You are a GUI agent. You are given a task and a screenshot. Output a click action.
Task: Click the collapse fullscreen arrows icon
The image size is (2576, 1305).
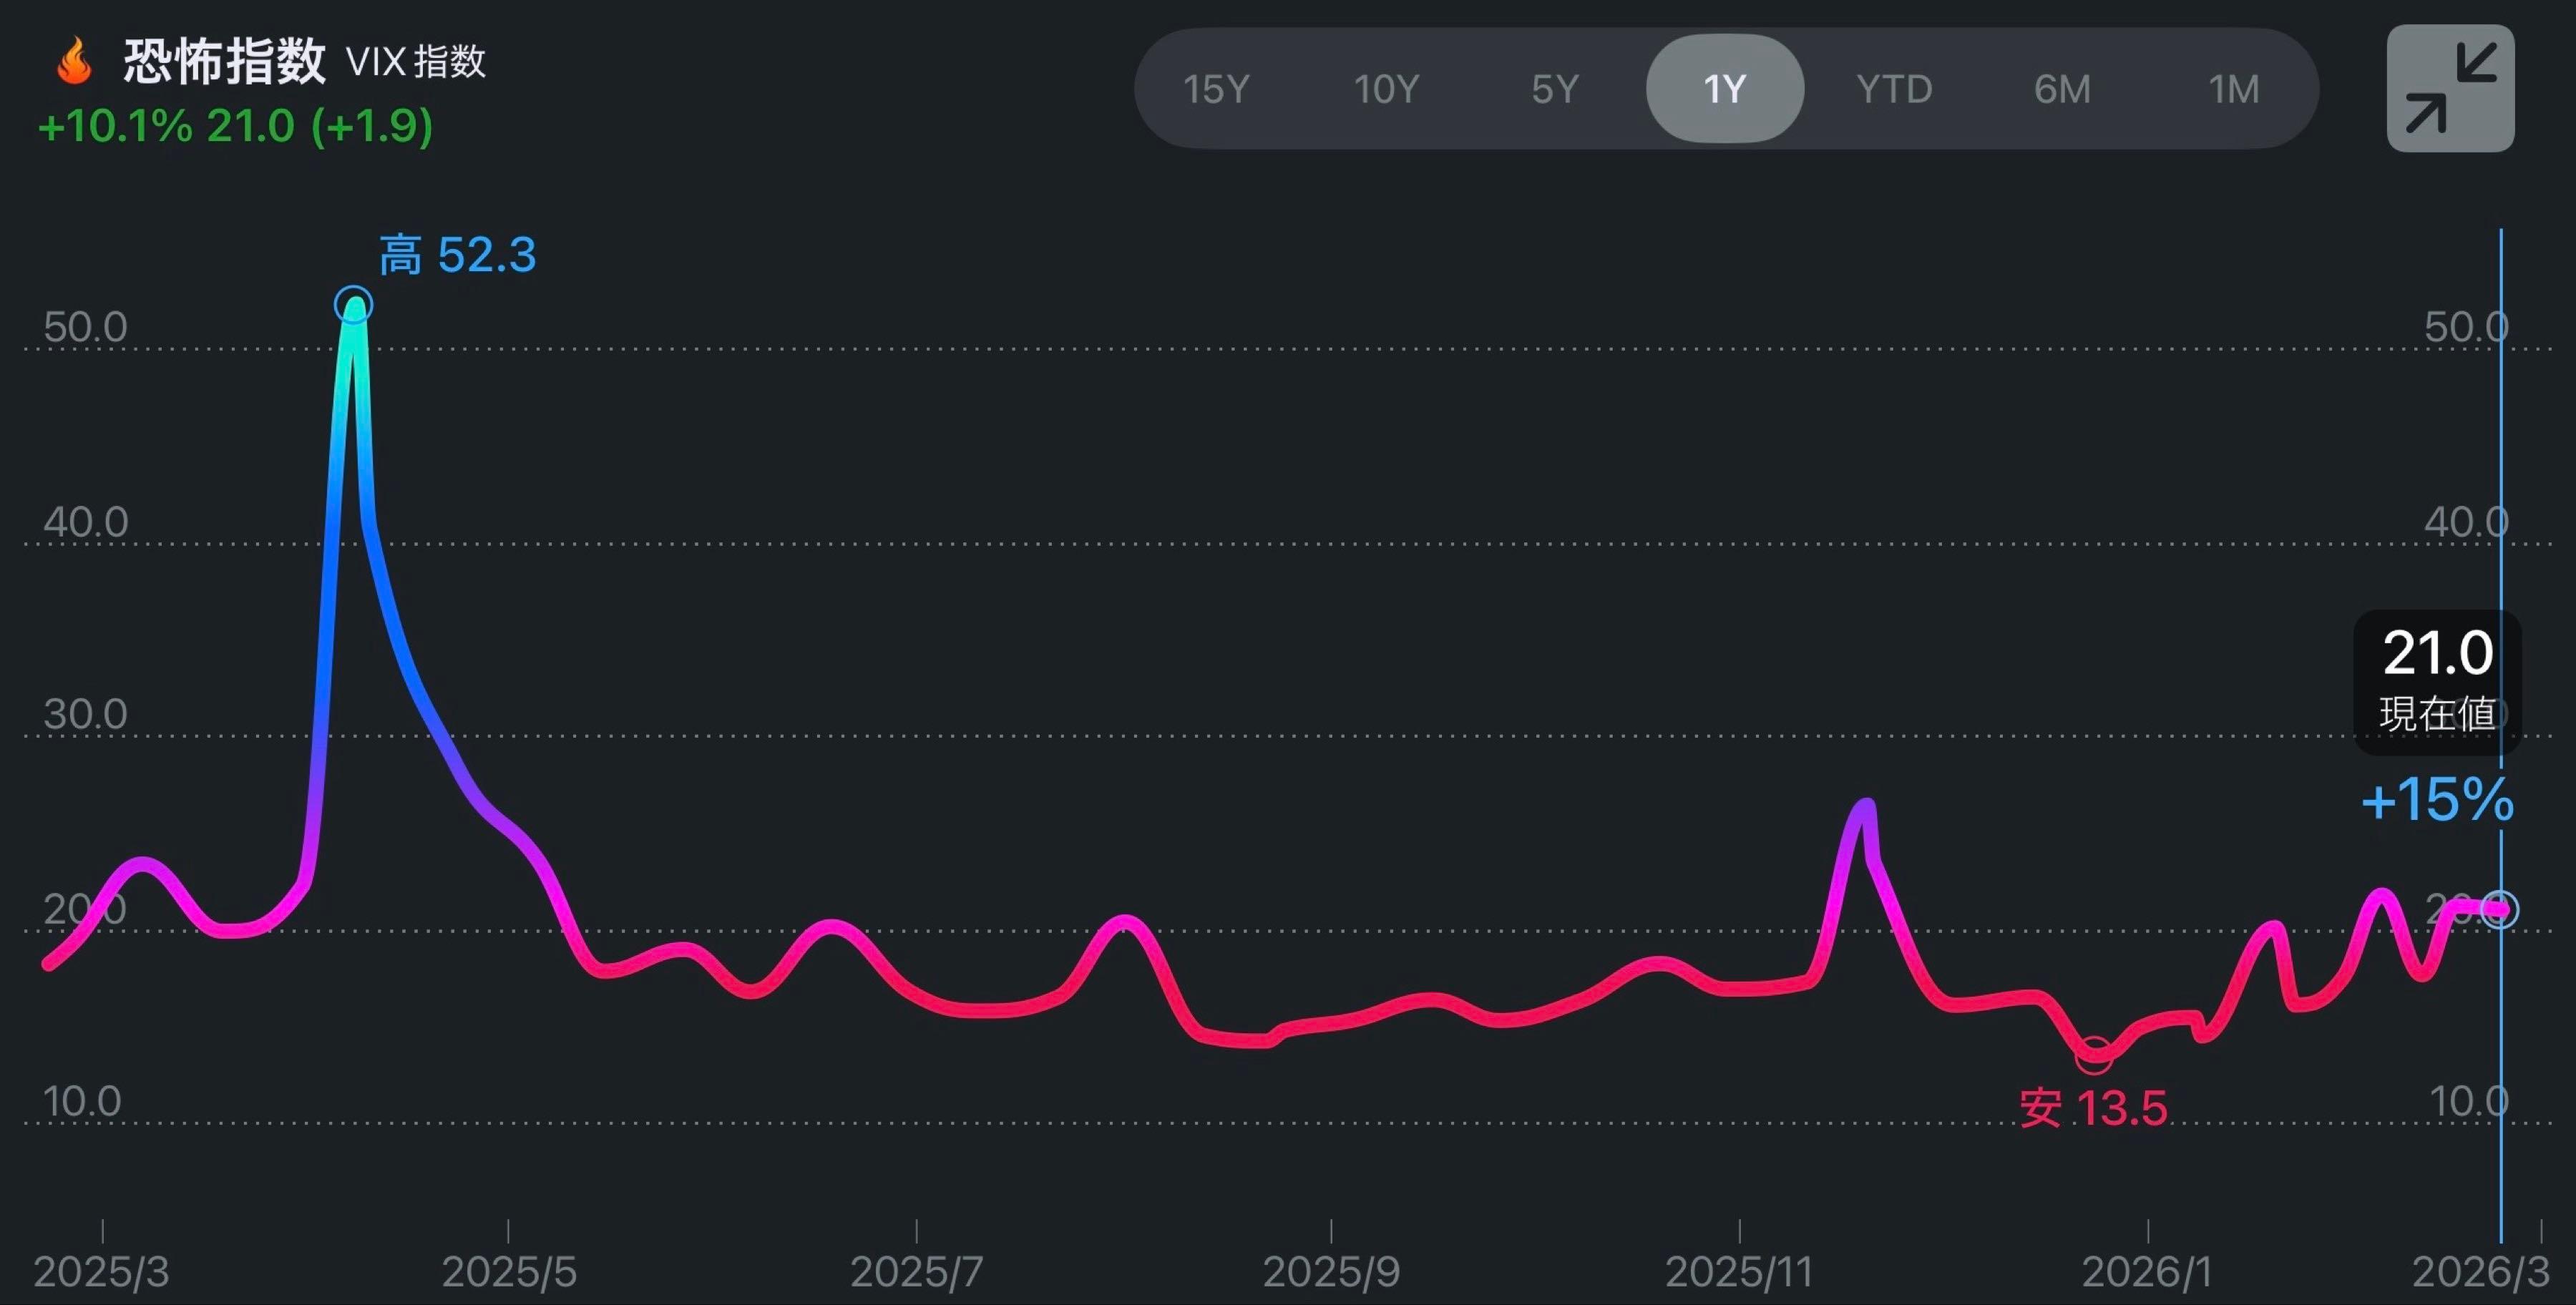2450,88
